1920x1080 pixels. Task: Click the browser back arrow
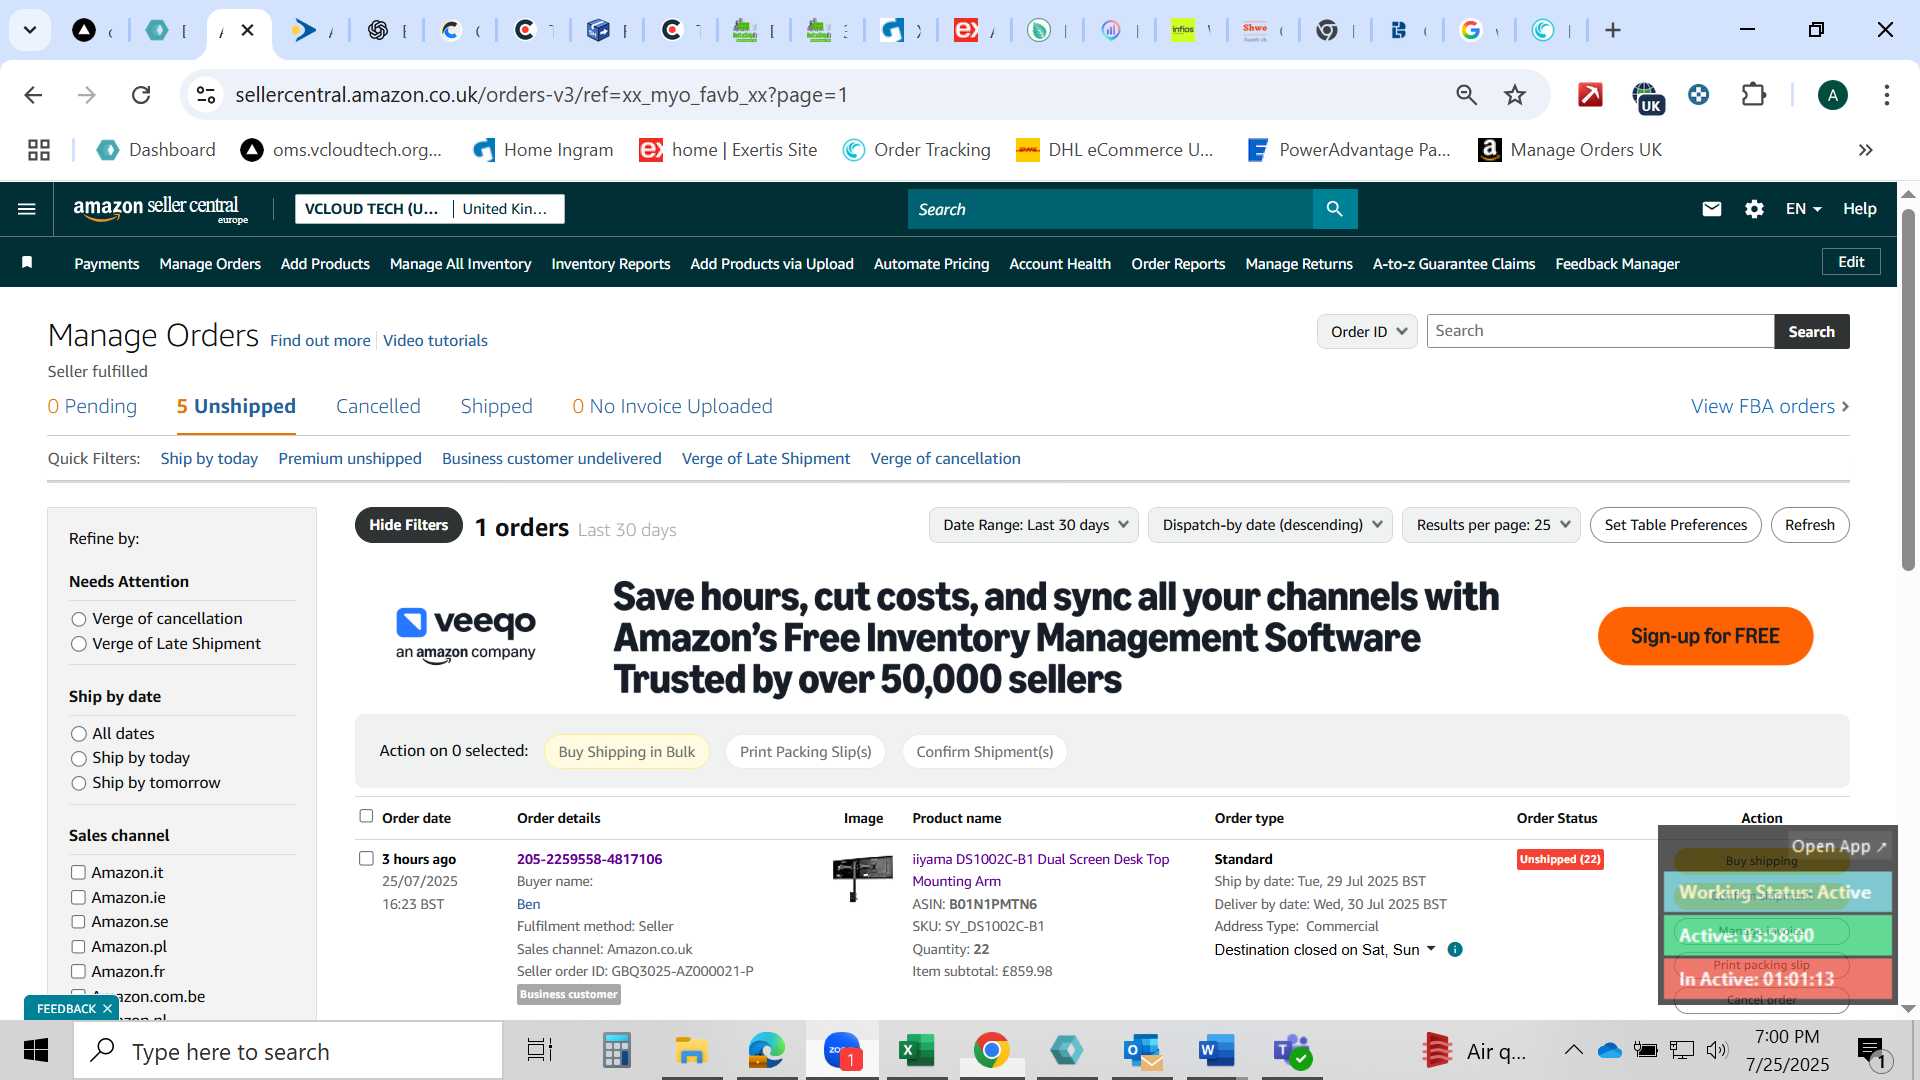[x=33, y=95]
